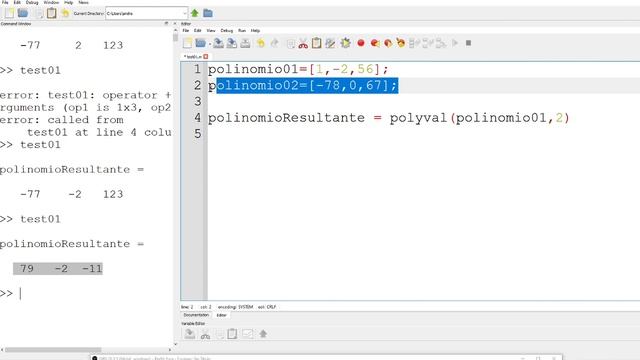Switch to Documentation tab
Image resolution: width=640 pixels, height=360 pixels.
[x=196, y=315]
